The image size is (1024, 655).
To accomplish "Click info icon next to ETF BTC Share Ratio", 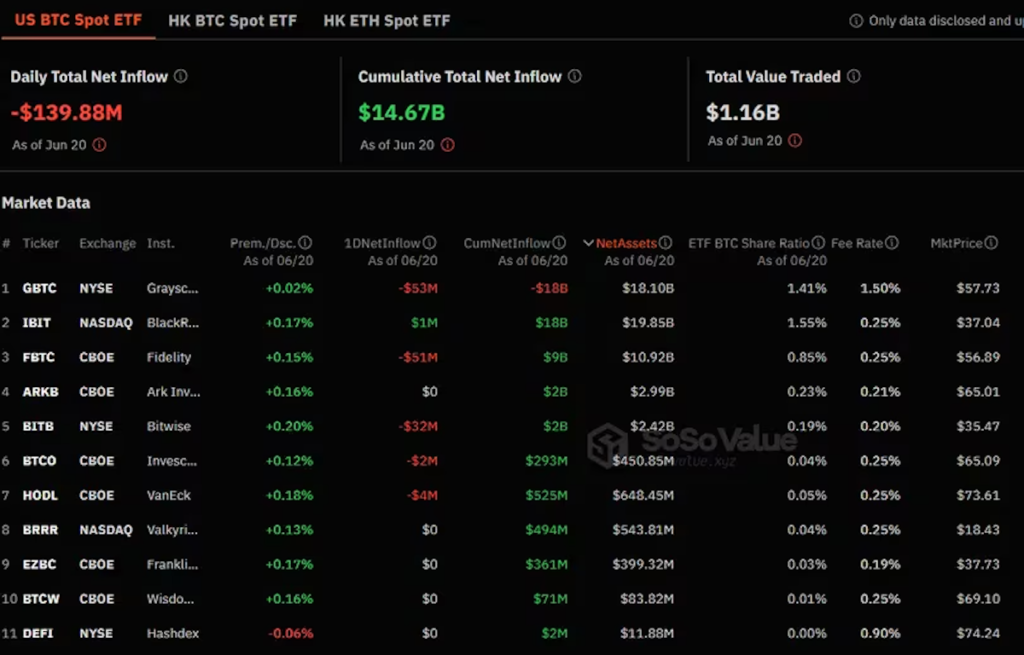I will [818, 243].
